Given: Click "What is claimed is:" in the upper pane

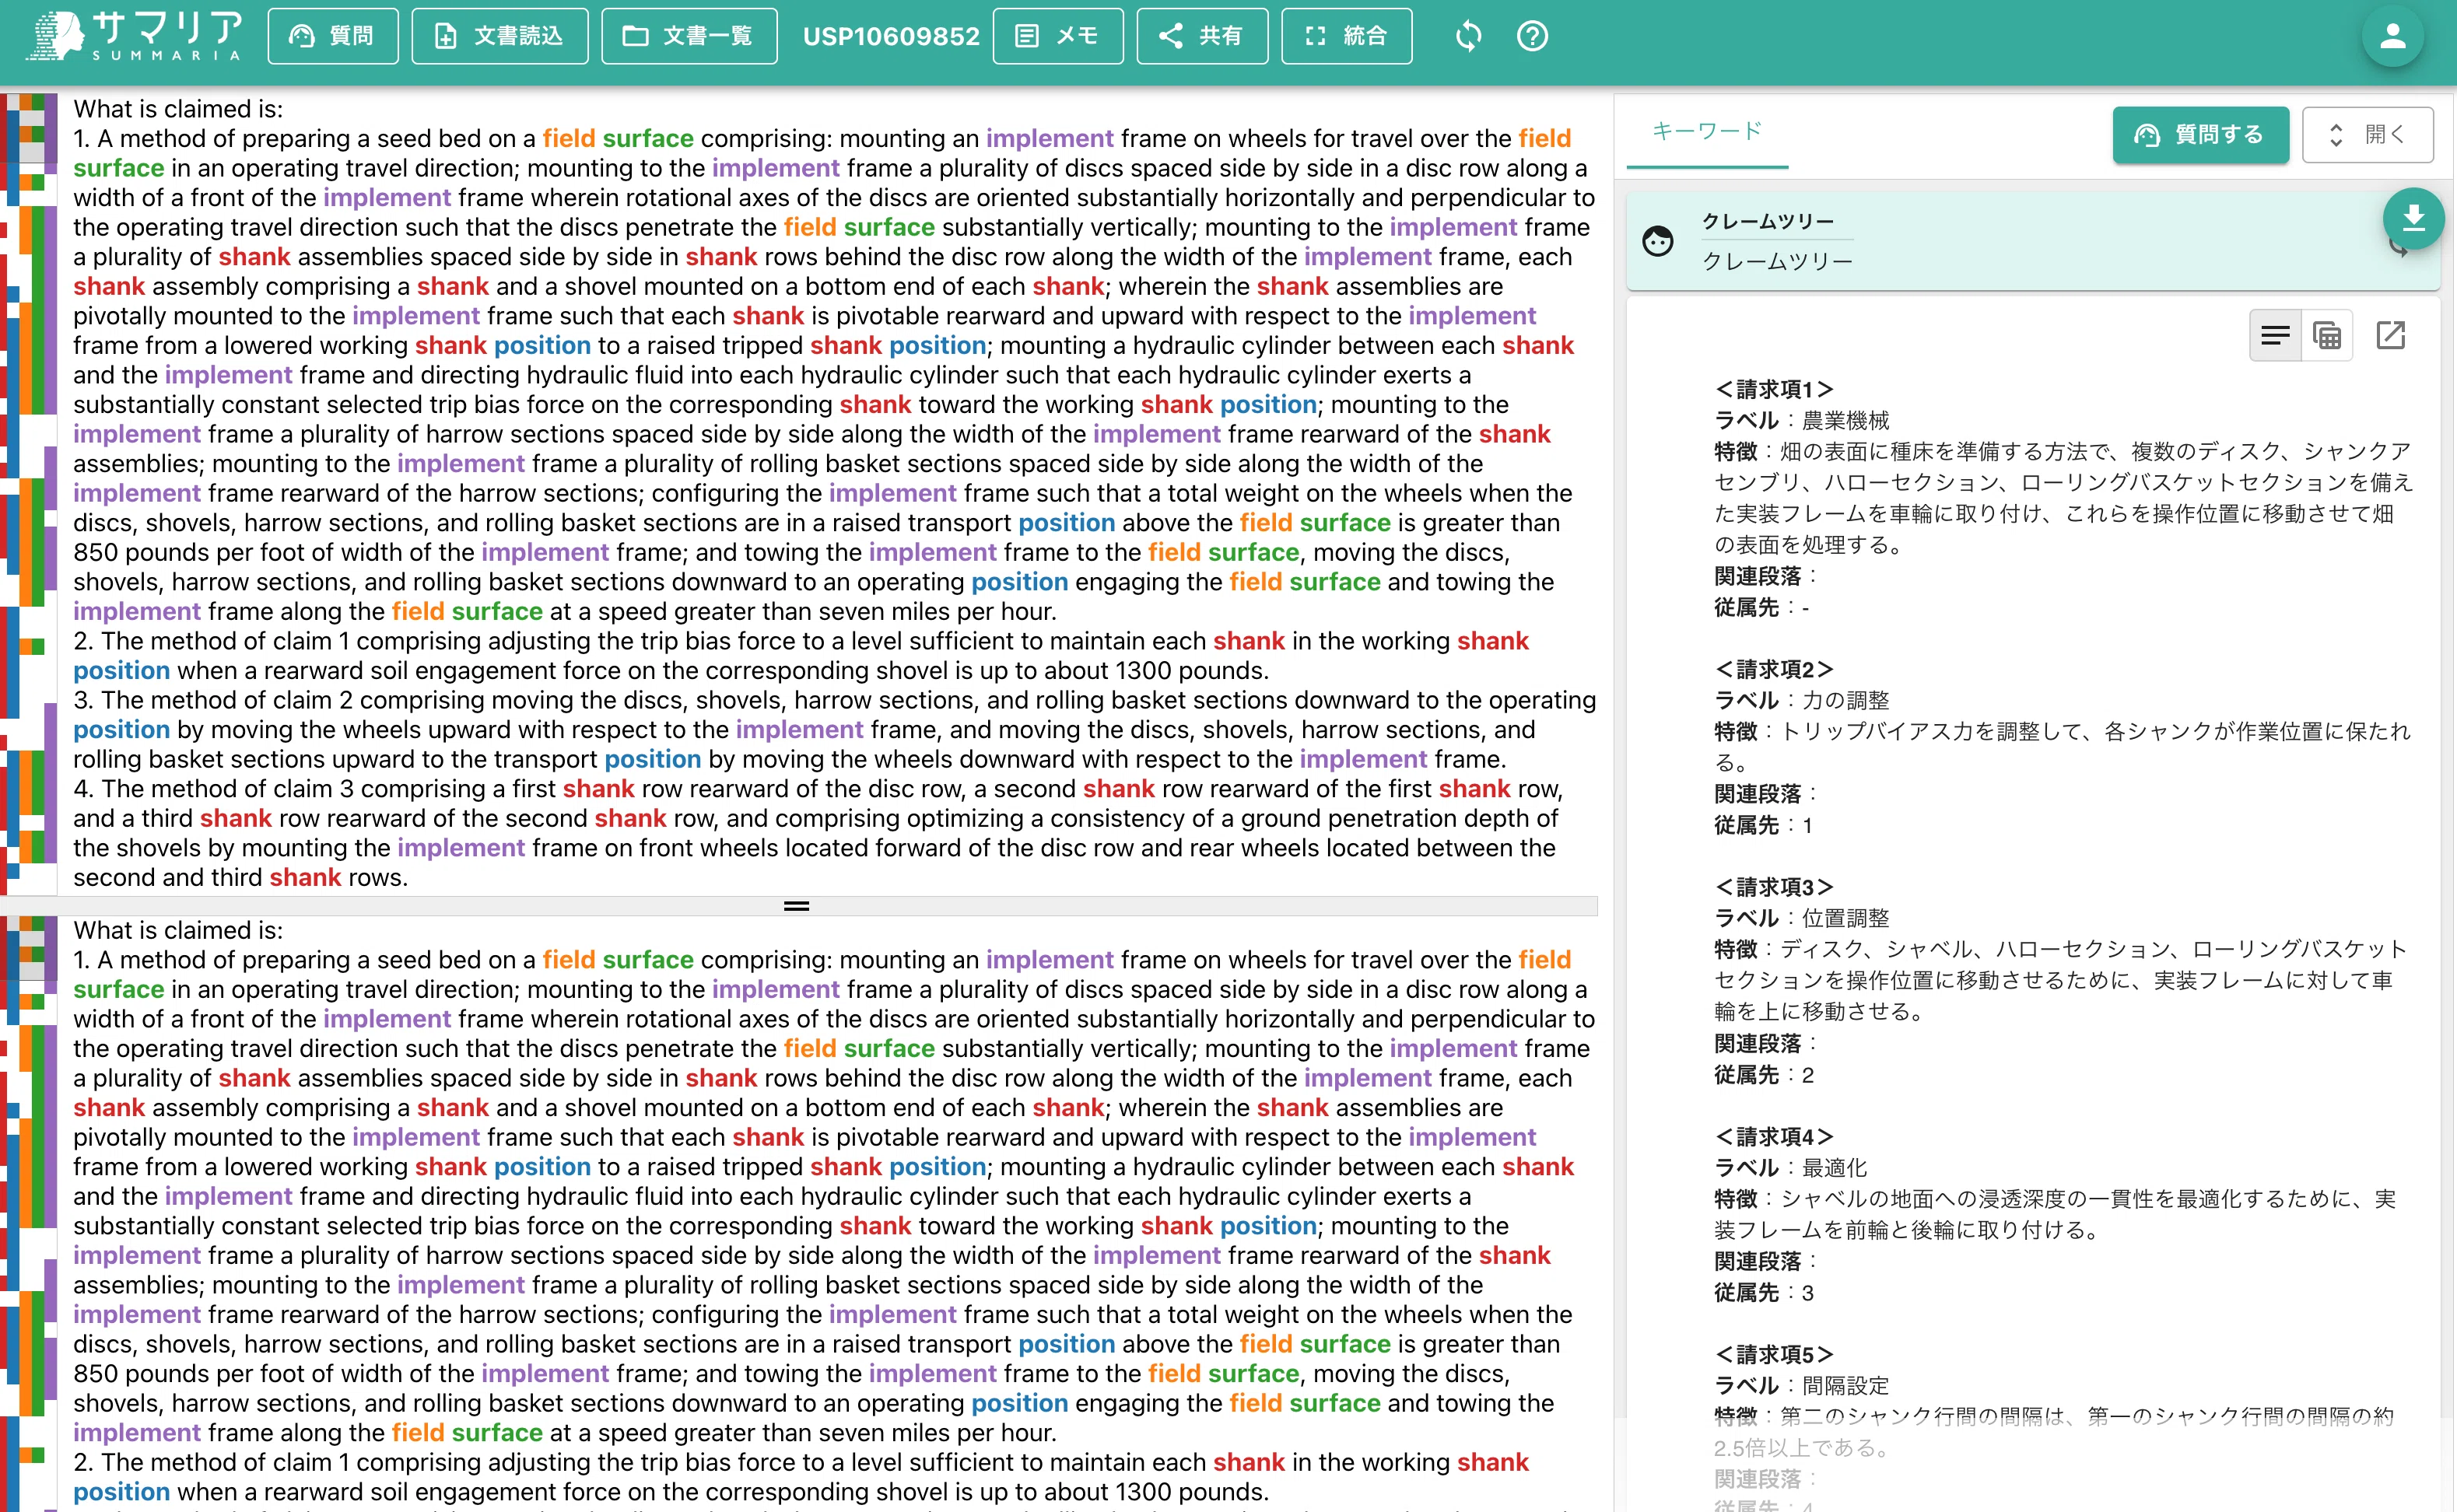Looking at the screenshot, I should coord(178,109).
